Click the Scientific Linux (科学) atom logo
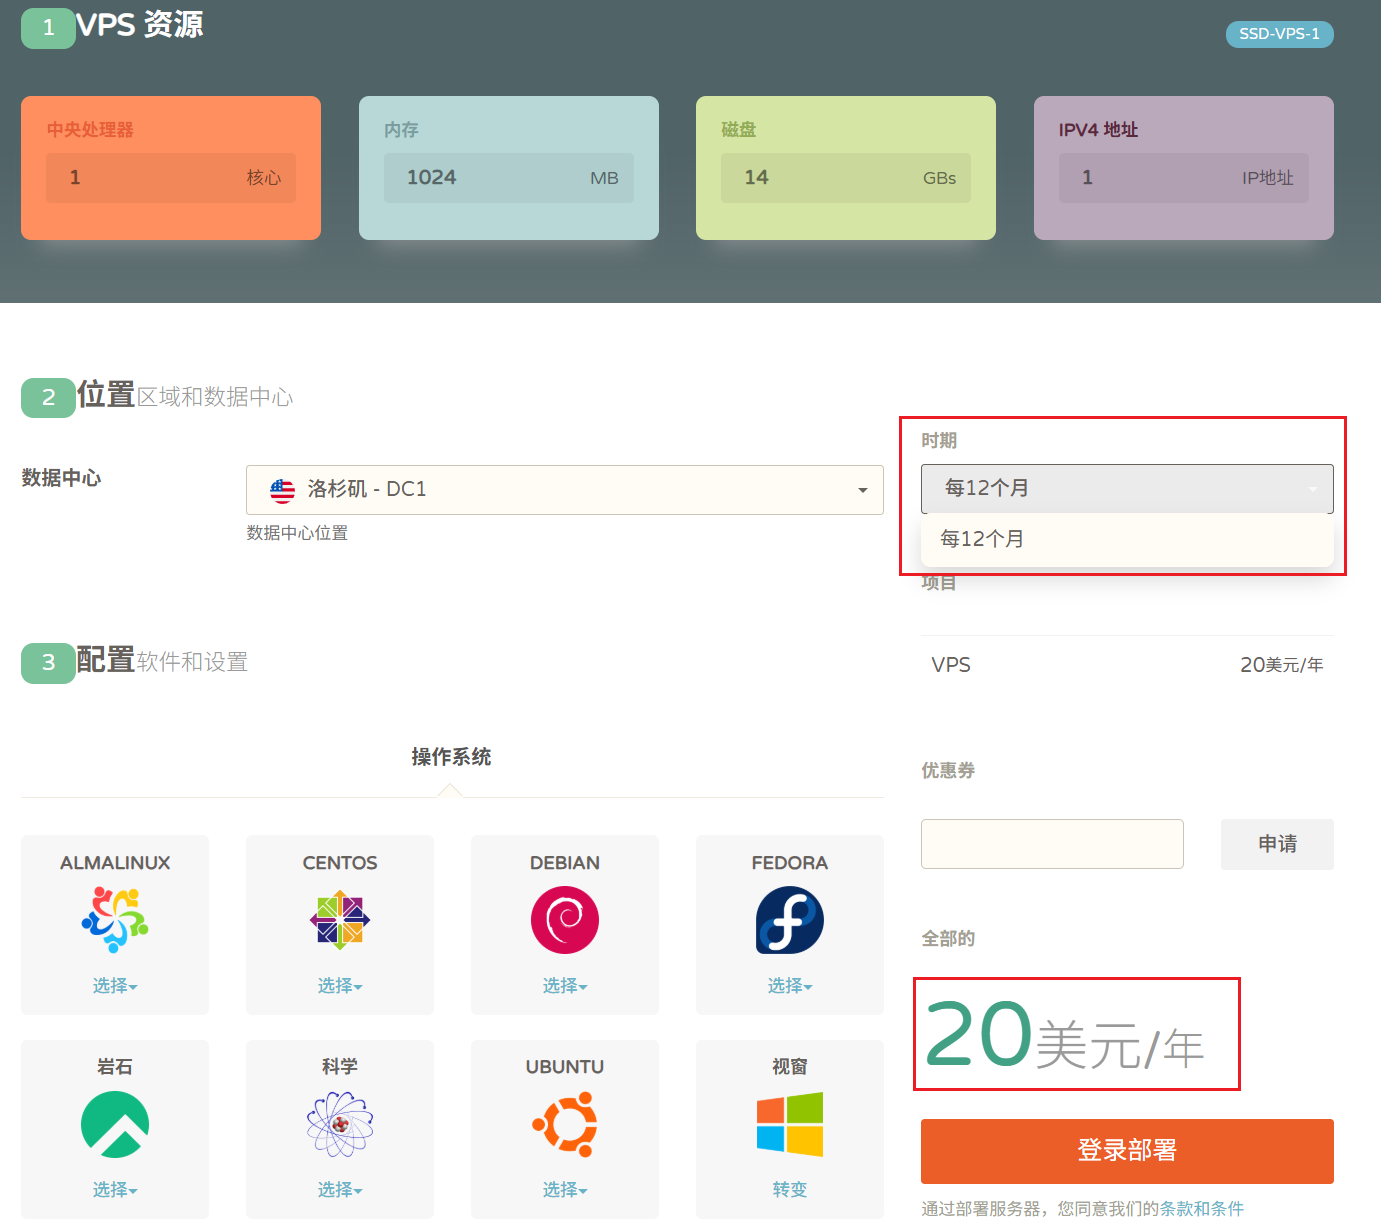 coord(340,1124)
